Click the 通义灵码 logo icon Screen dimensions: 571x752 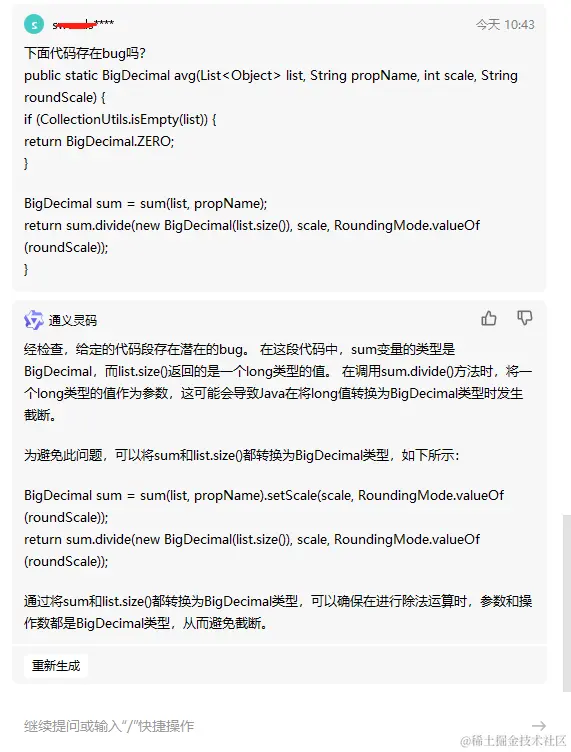[34, 320]
